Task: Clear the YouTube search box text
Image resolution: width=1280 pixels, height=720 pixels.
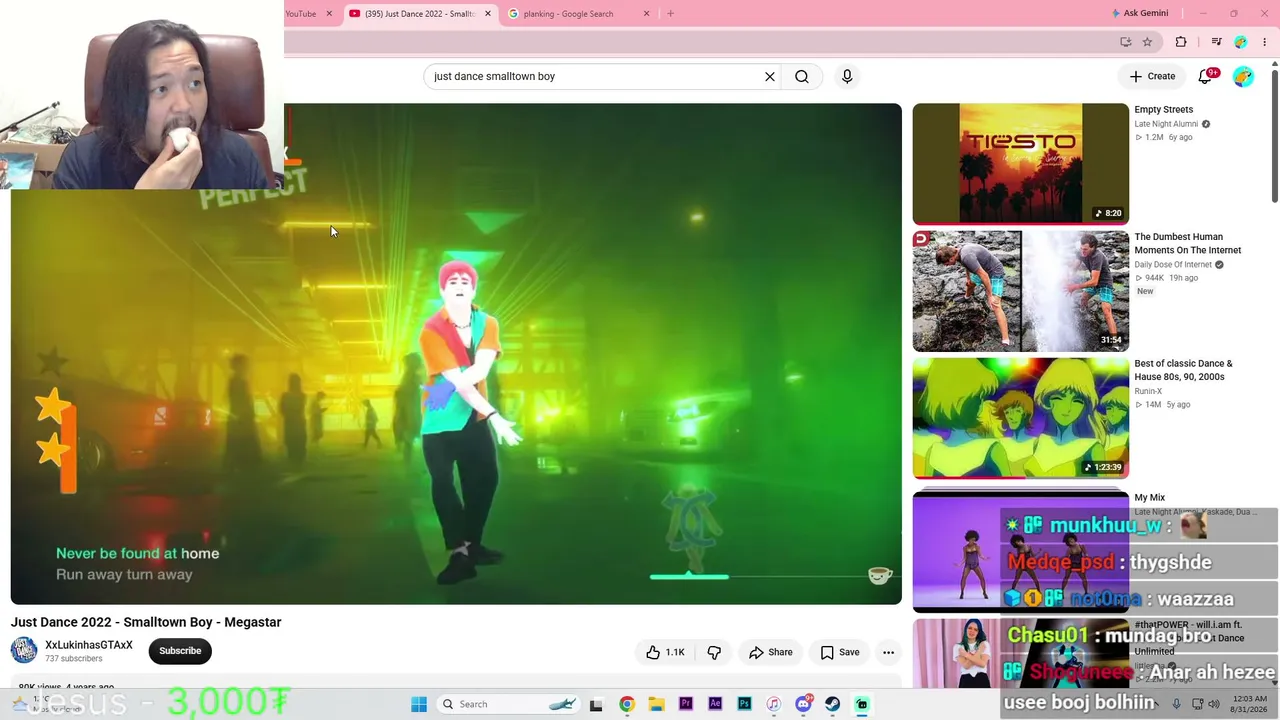Action: click(770, 76)
